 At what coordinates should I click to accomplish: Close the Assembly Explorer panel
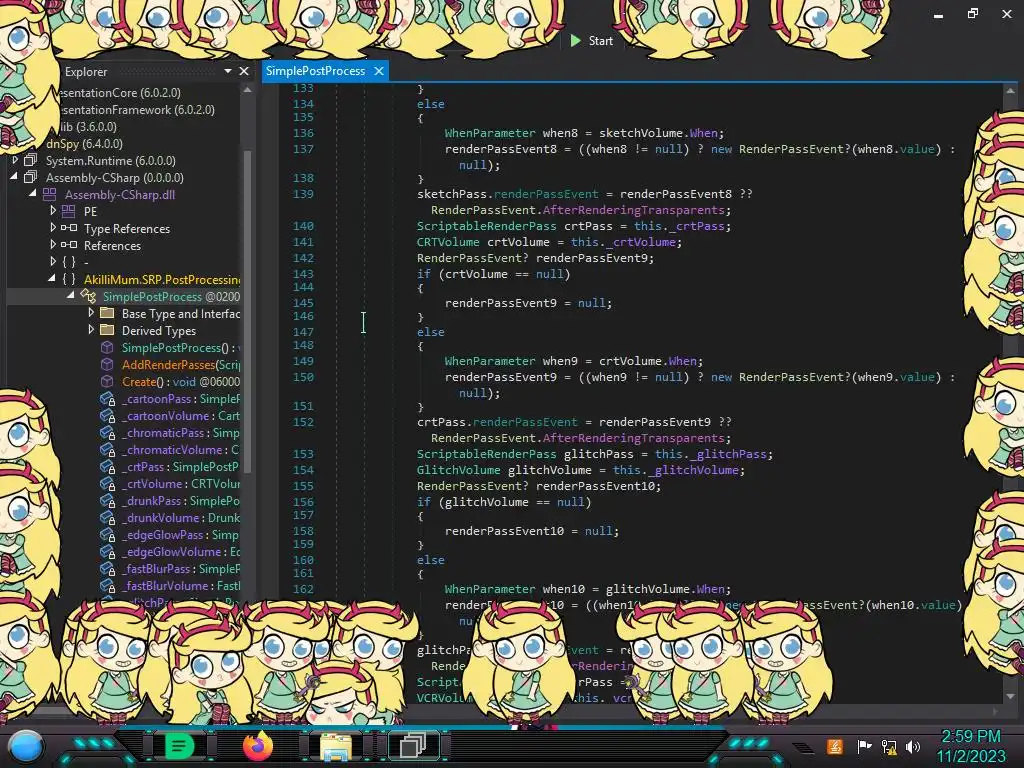244,71
